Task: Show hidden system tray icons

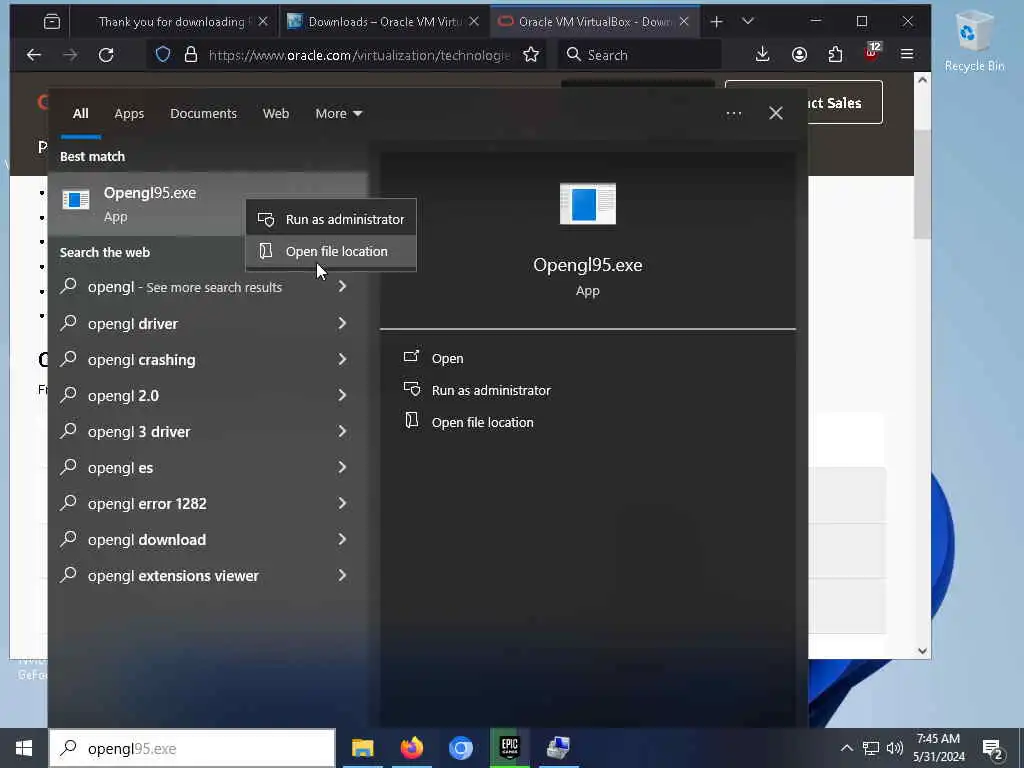Action: (846, 748)
